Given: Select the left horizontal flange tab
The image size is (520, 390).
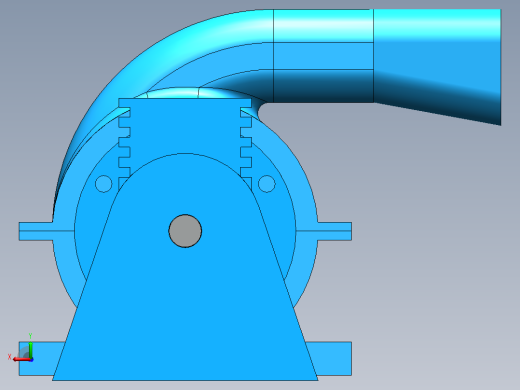Looking at the screenshot, I should (x=36, y=231).
